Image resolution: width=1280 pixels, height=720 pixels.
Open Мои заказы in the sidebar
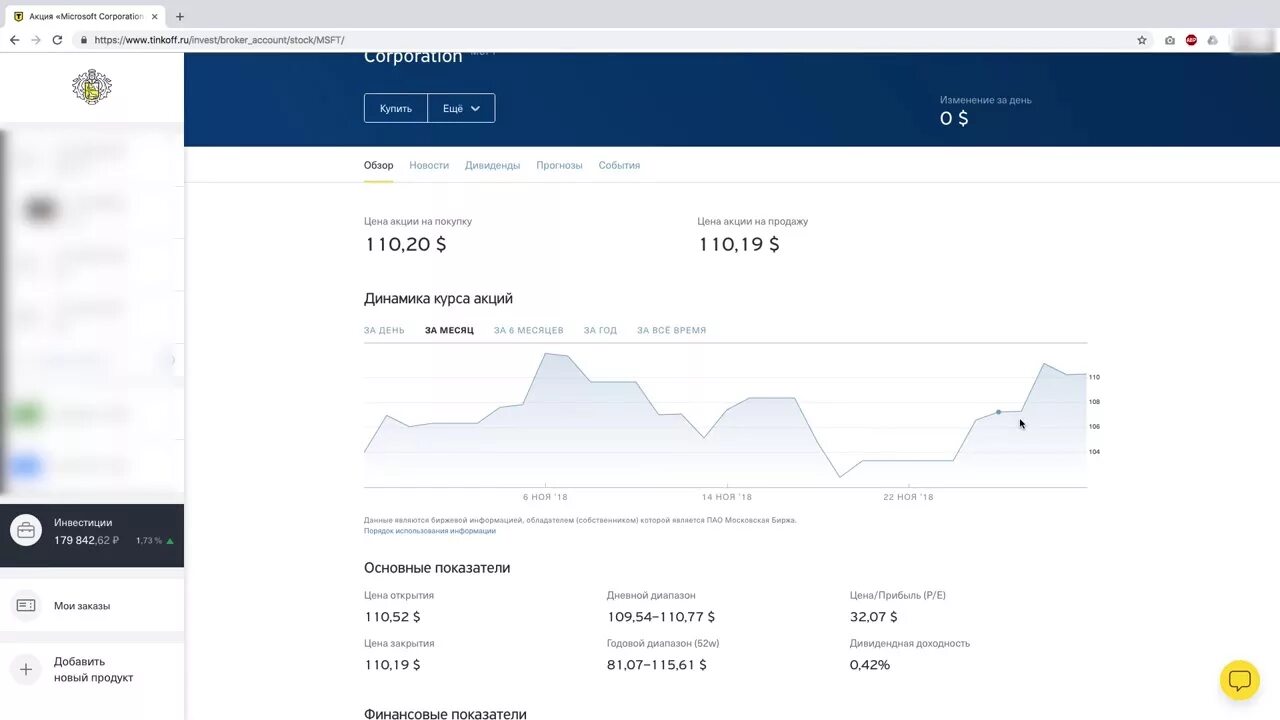pos(92,606)
